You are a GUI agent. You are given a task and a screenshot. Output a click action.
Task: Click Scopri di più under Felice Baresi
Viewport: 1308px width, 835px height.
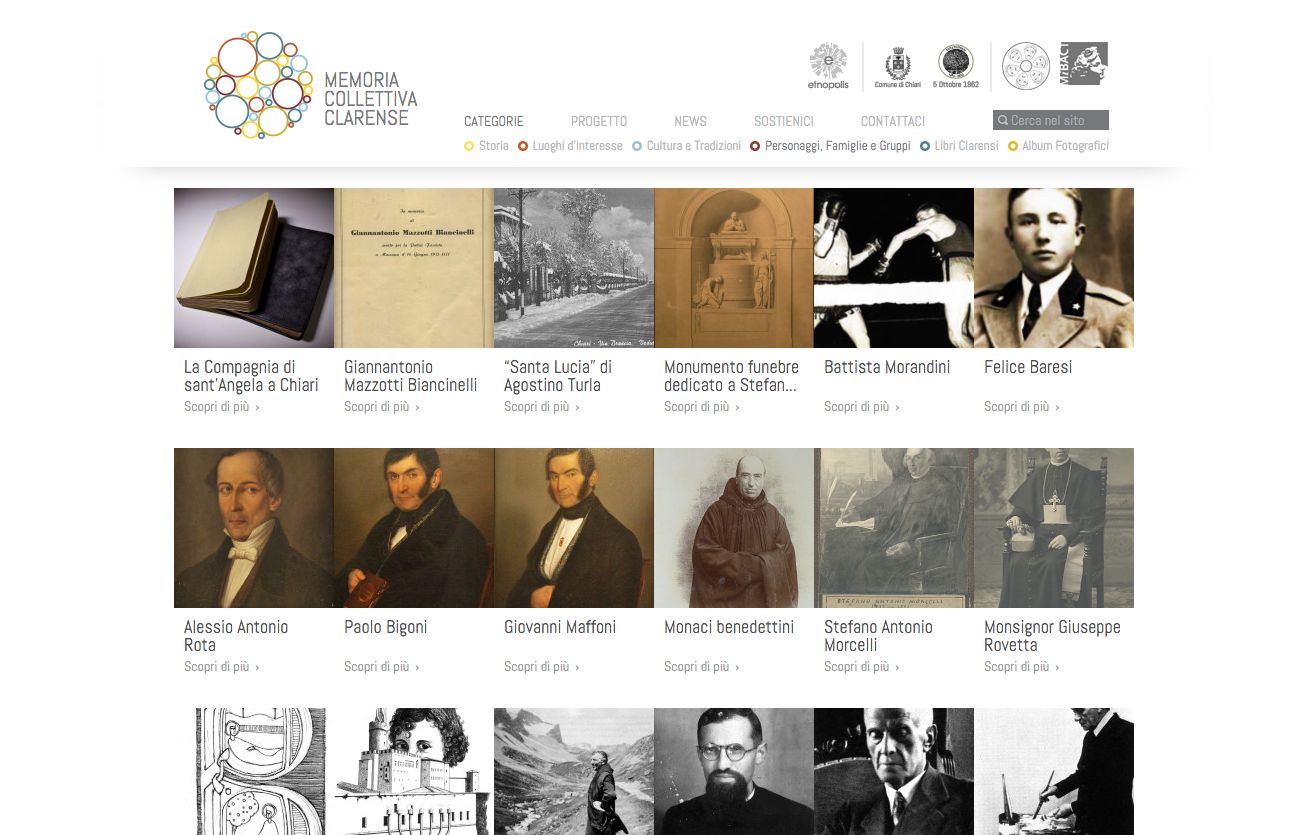click(x=1021, y=407)
